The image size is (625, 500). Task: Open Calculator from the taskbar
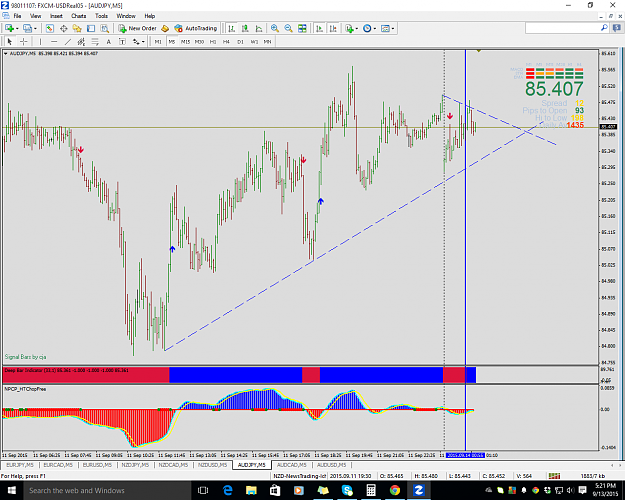(371, 490)
